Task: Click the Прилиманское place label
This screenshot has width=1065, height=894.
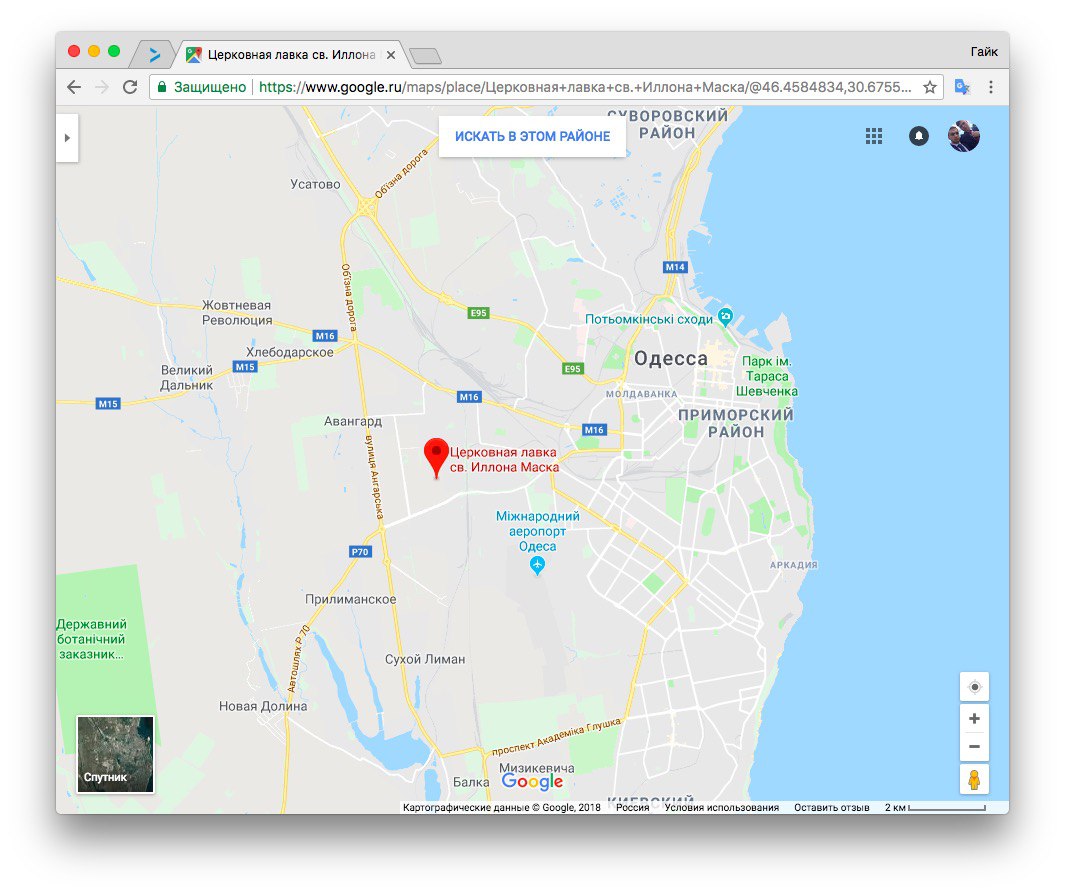Action: 350,599
